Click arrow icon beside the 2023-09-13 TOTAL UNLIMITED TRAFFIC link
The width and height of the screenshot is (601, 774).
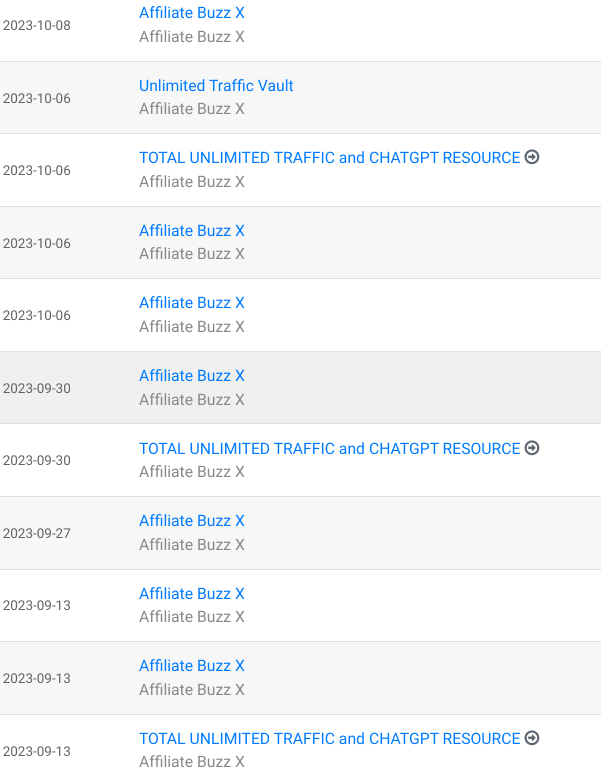532,738
